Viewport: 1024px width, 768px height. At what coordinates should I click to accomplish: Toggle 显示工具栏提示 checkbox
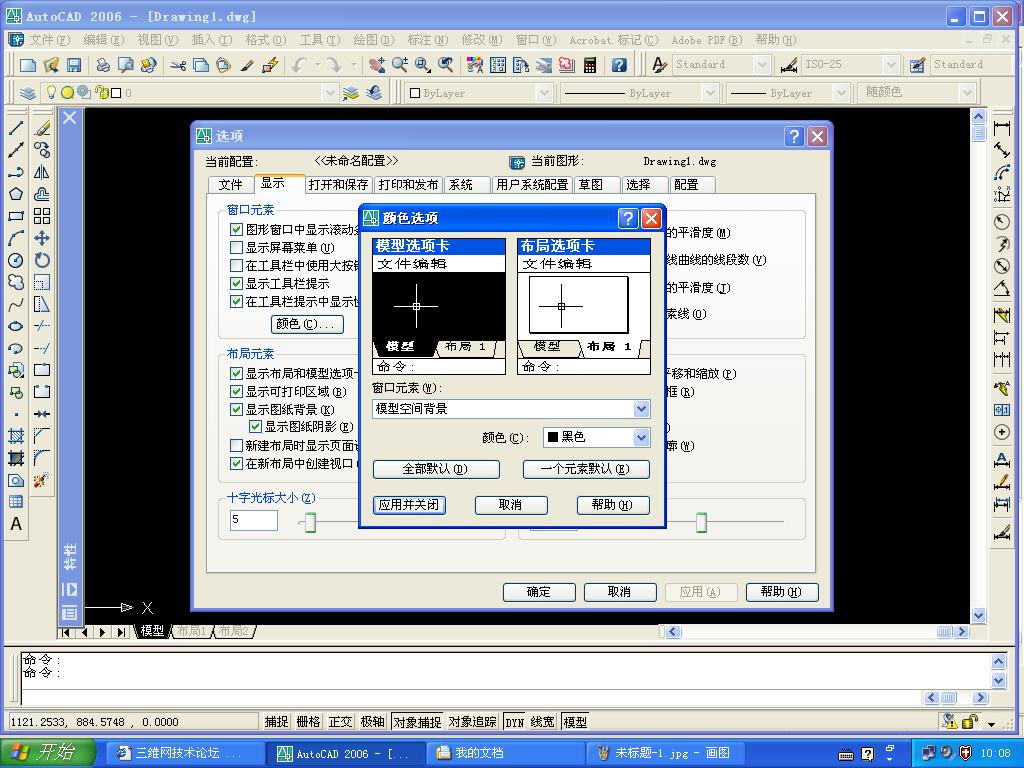pyautogui.click(x=236, y=283)
